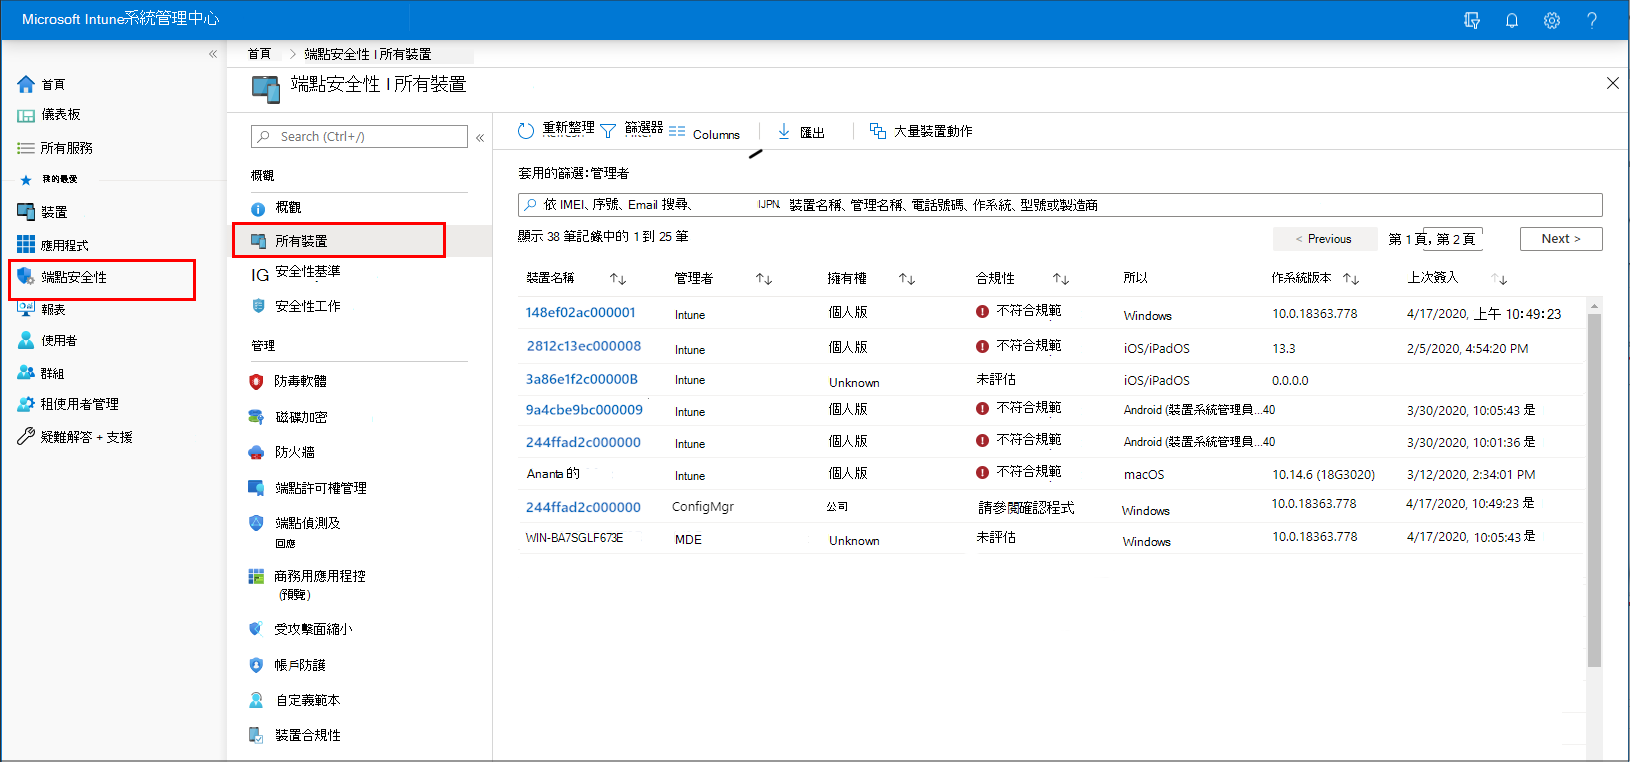The height and width of the screenshot is (762, 1630).
Task: Sort by 作系統版本 column arrows
Action: pyautogui.click(x=1351, y=279)
